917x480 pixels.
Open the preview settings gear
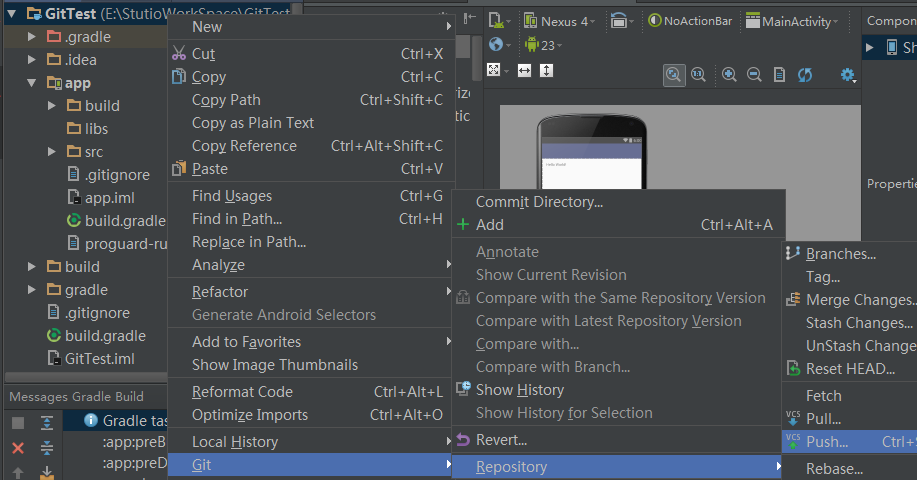coord(848,74)
